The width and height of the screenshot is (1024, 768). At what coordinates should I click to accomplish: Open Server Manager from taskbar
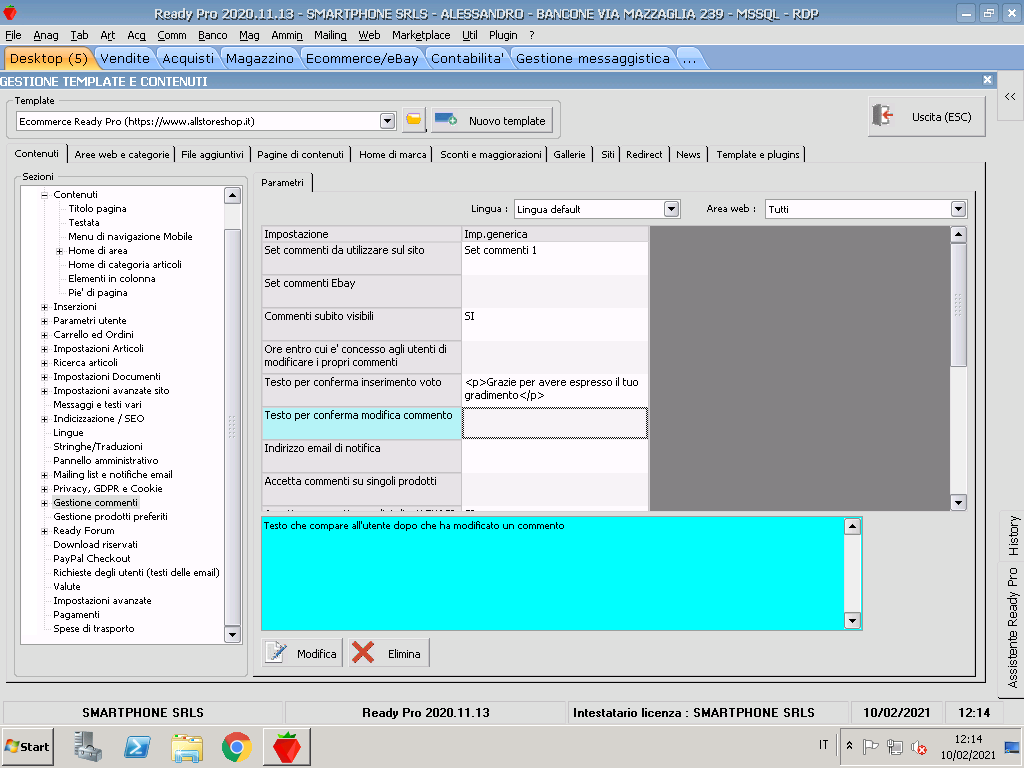point(88,746)
